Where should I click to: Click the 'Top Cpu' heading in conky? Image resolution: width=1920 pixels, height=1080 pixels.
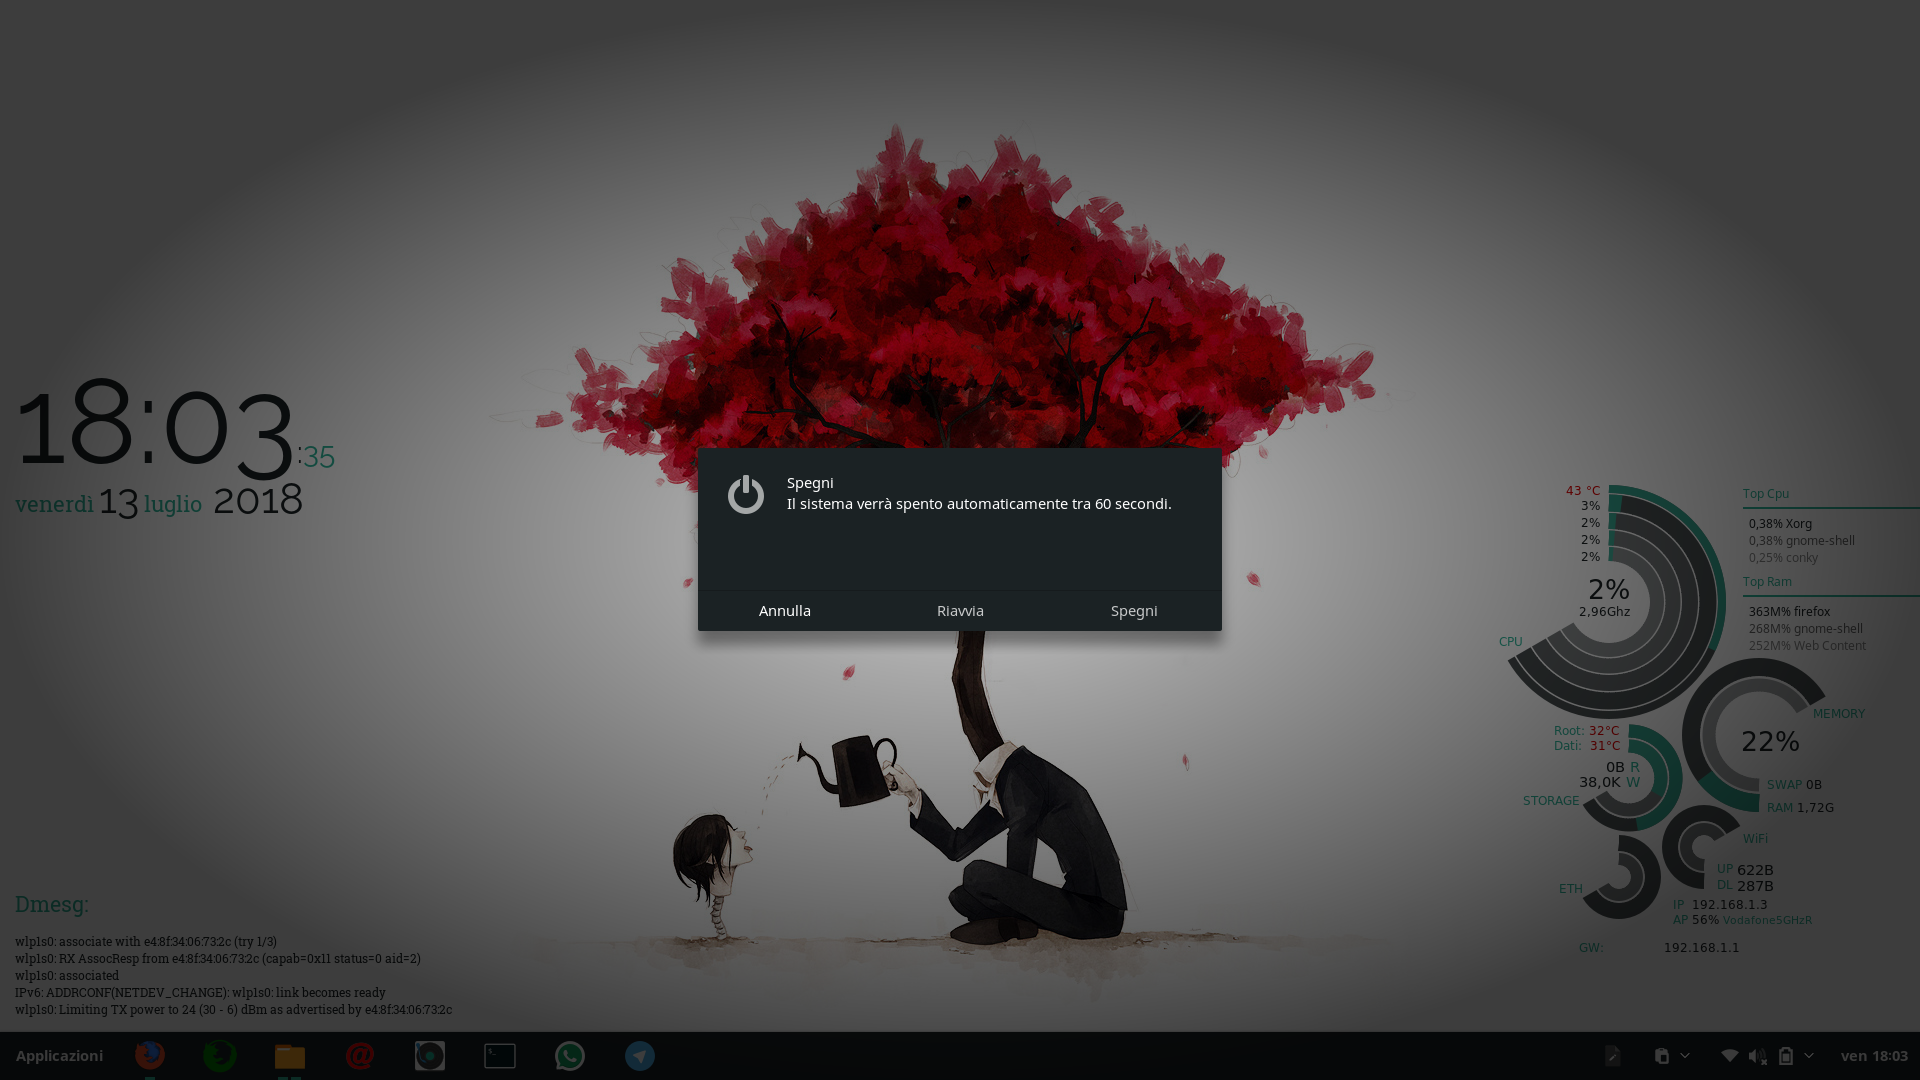1766,494
